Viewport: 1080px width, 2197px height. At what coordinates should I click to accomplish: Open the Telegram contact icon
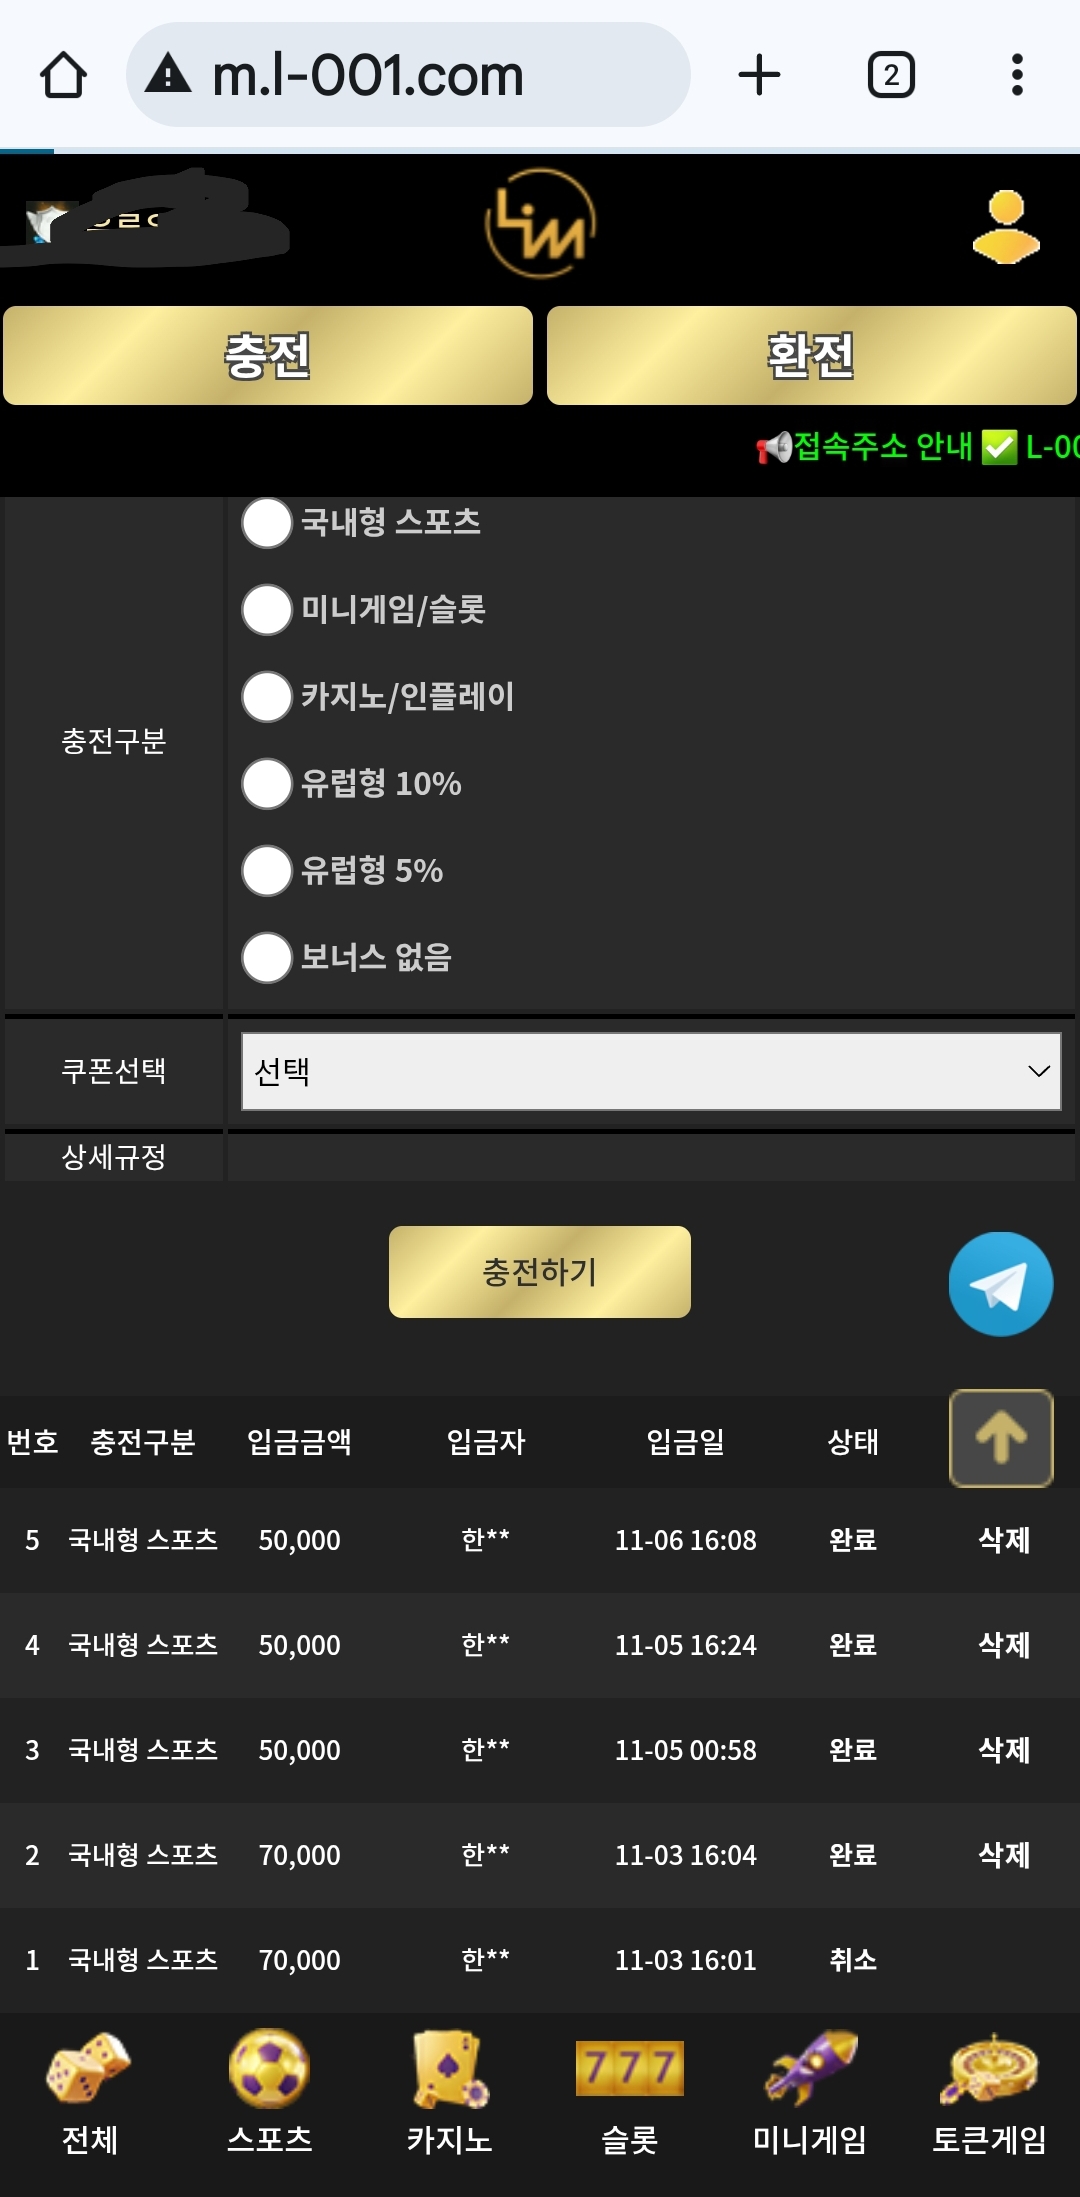999,1284
